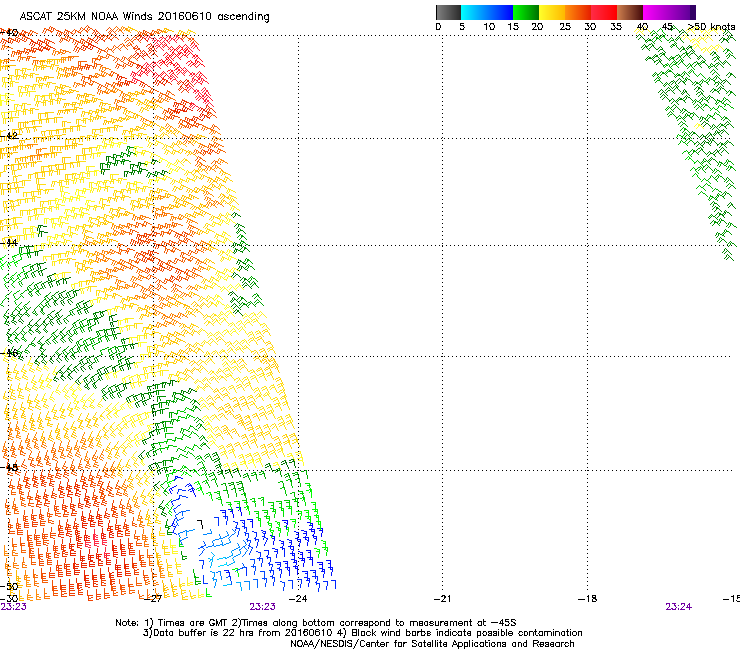This screenshot has height=650, width=740.
Task: Click the longitude label '-21'
Action: 442,599
